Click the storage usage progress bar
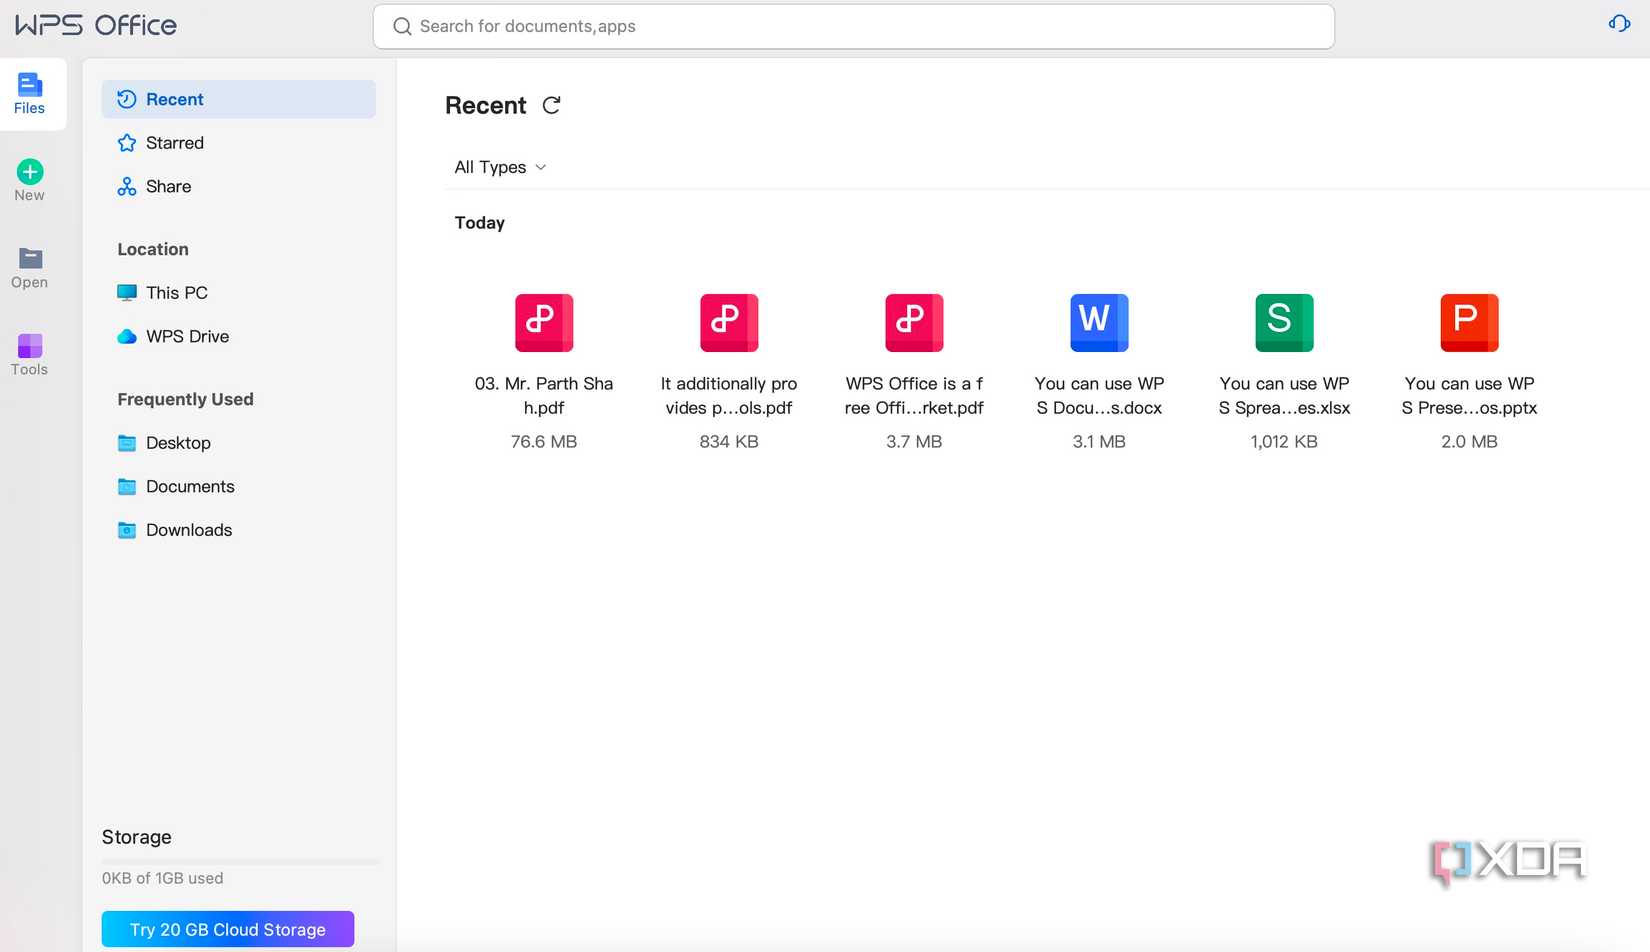 tap(239, 860)
